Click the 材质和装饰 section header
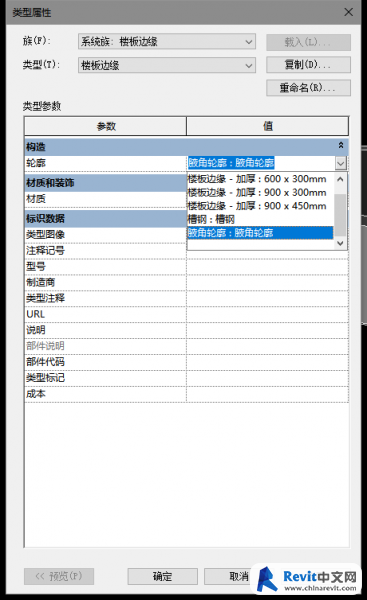The height and width of the screenshot is (600, 367). (x=105, y=183)
